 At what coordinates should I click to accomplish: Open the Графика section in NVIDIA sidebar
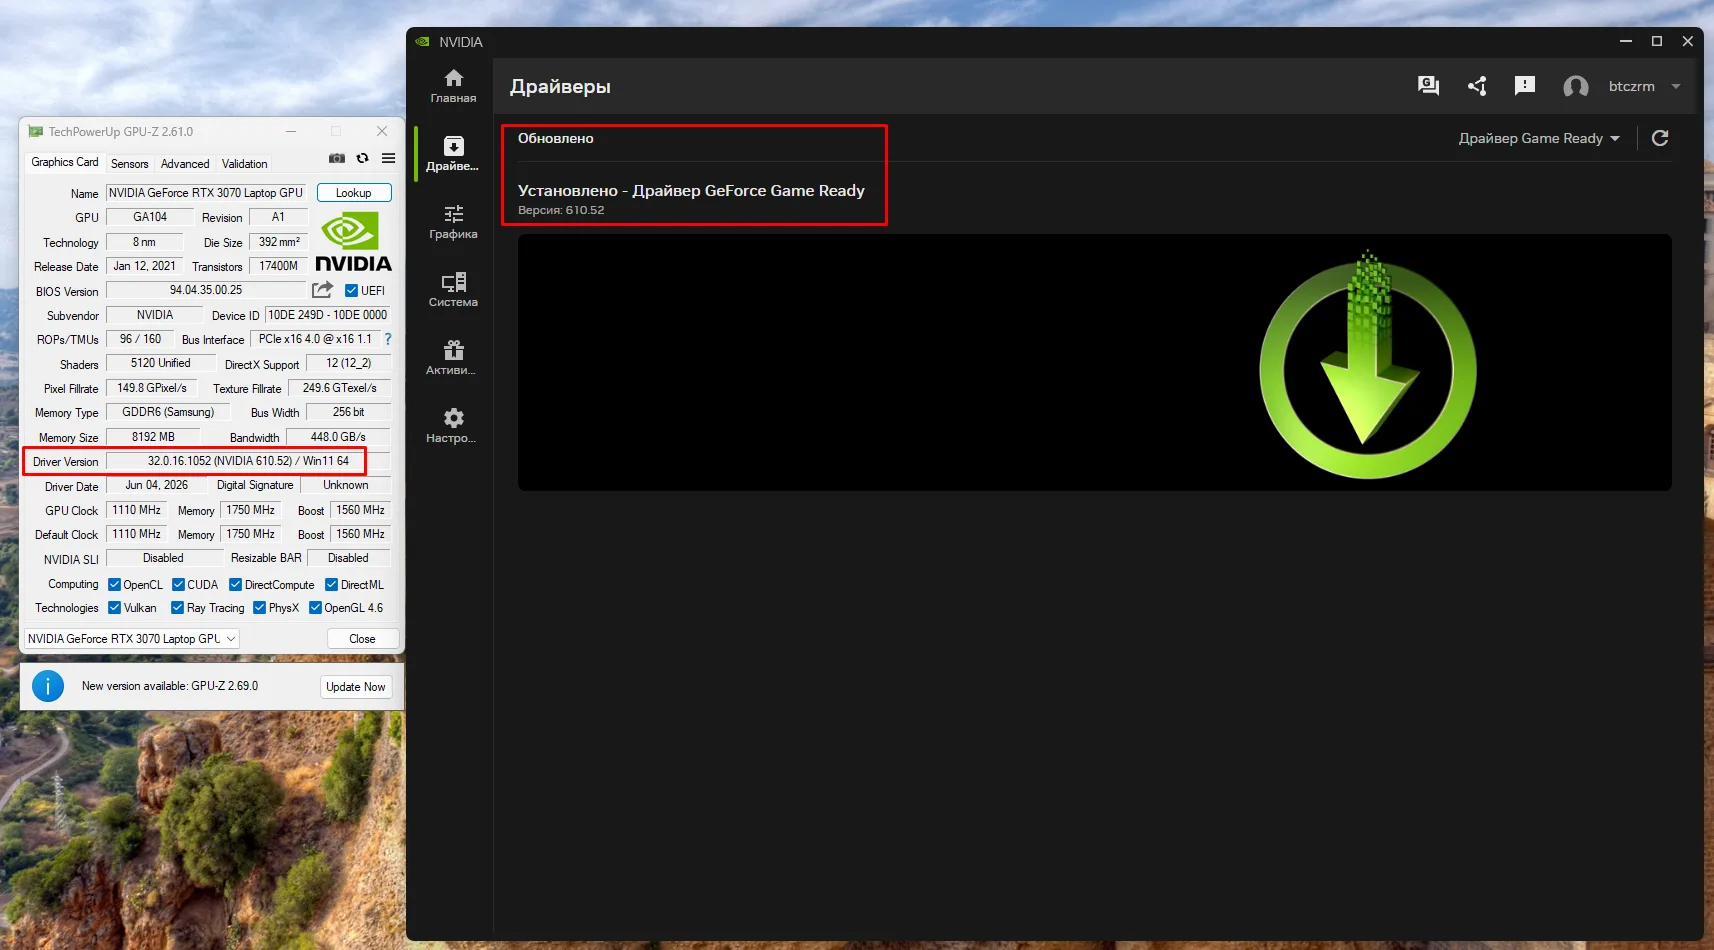tap(453, 222)
